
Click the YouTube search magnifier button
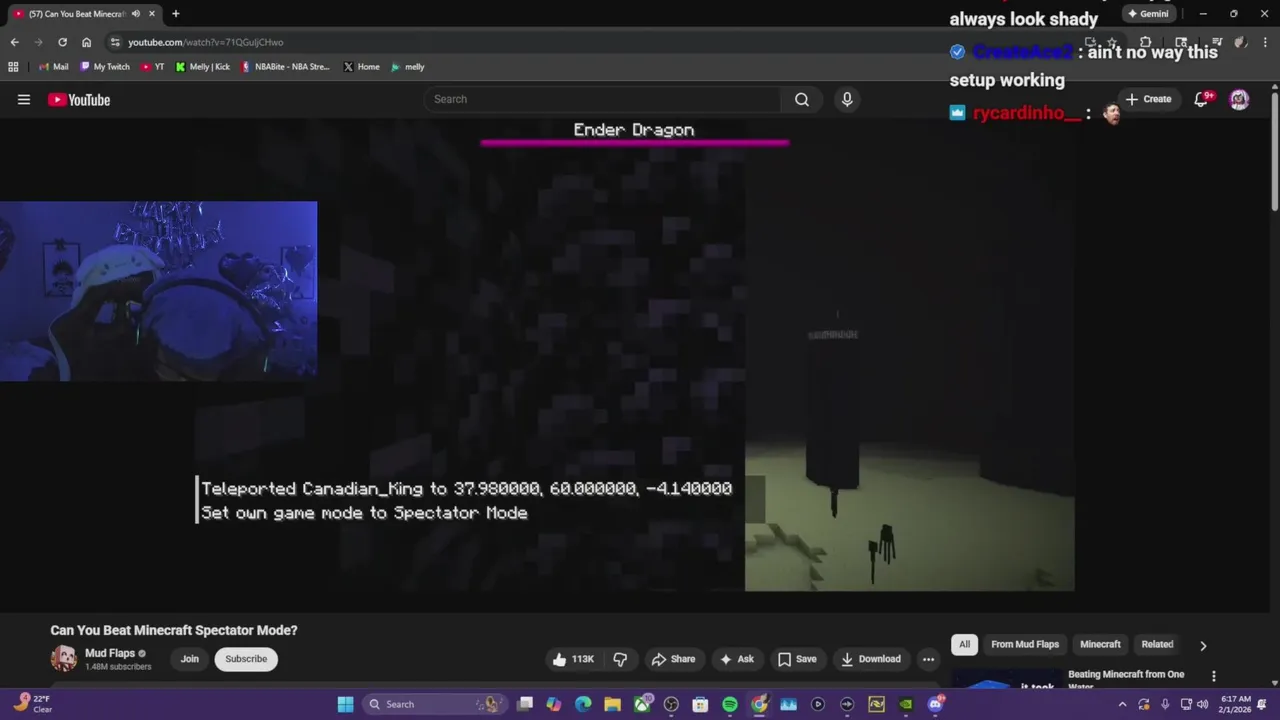(x=801, y=99)
